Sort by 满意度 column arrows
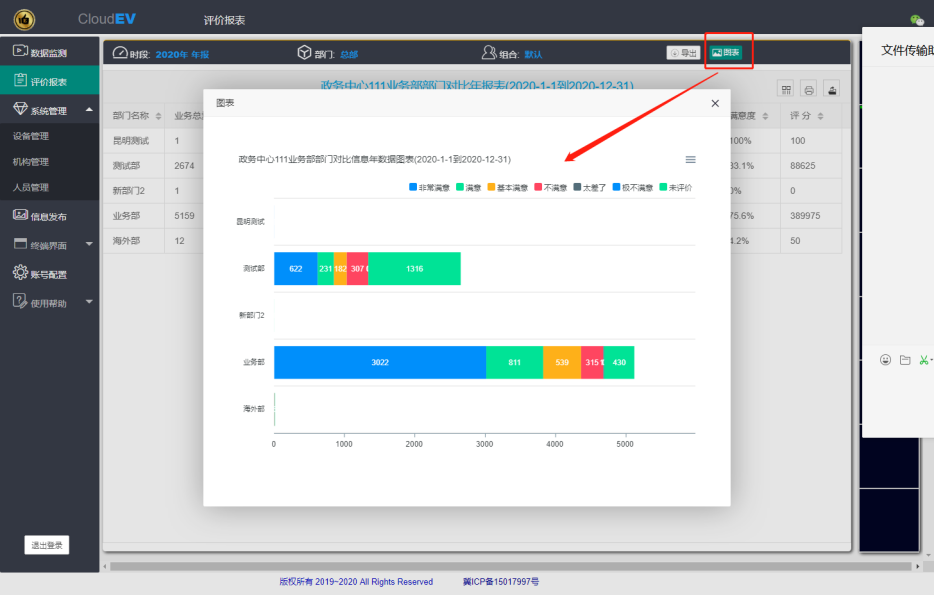This screenshot has height=595, width=934. coord(765,116)
